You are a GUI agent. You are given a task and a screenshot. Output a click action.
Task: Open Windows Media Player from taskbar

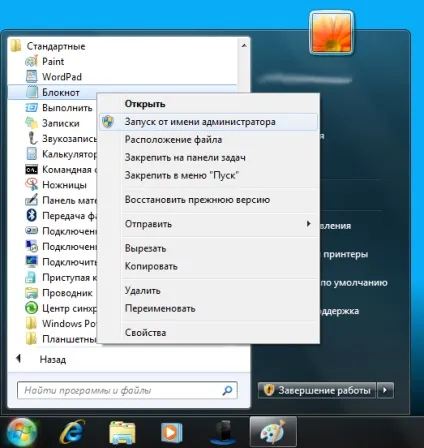[x=172, y=433]
